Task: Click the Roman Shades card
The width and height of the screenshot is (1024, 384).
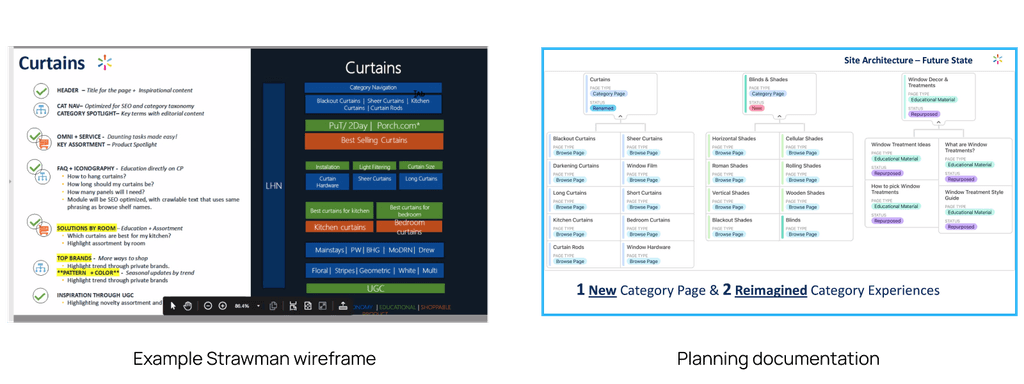Action: coord(743,172)
